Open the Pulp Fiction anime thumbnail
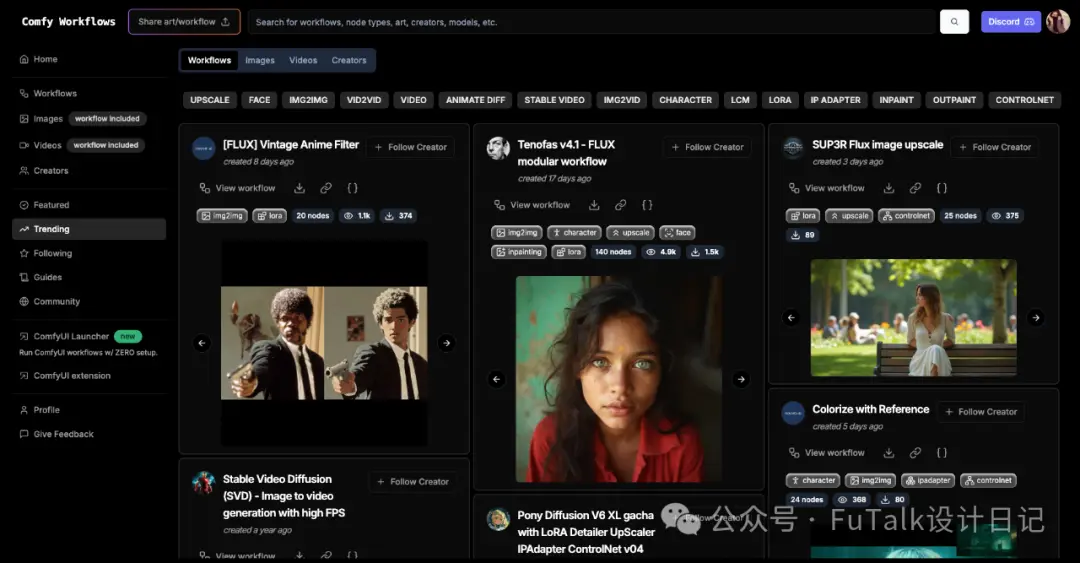 tap(324, 342)
